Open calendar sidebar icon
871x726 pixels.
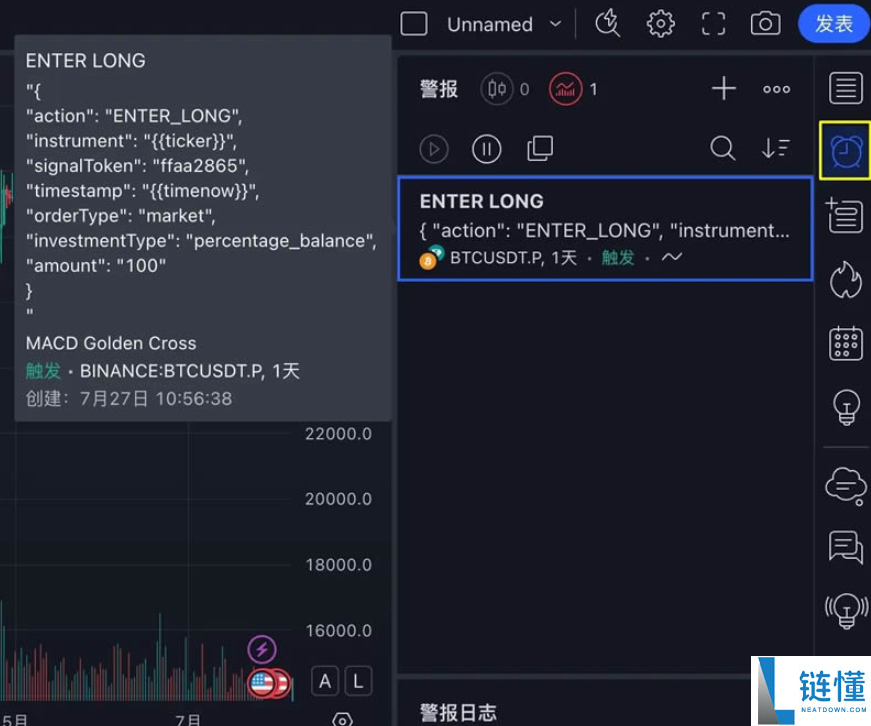coord(845,343)
